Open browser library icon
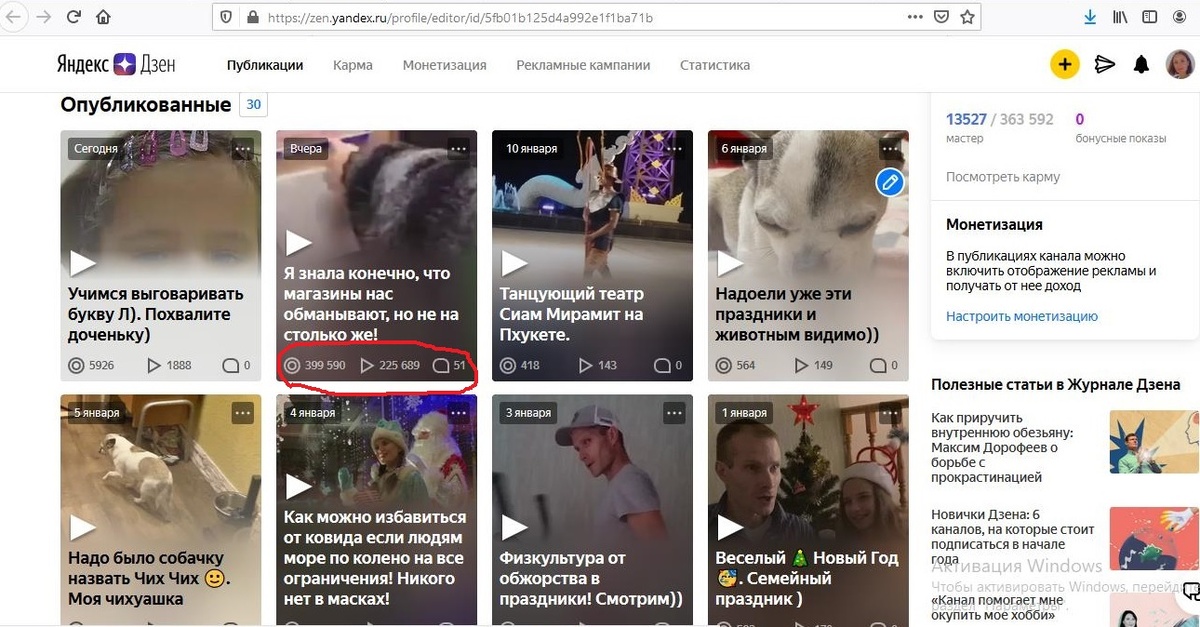Viewport: 1200px width, 627px height. 1120,17
